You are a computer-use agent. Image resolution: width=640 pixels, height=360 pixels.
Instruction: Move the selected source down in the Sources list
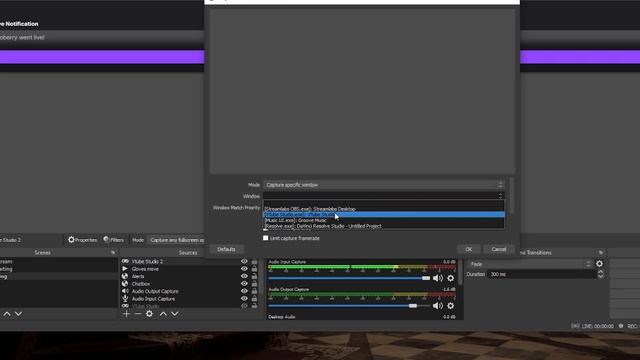[175, 313]
